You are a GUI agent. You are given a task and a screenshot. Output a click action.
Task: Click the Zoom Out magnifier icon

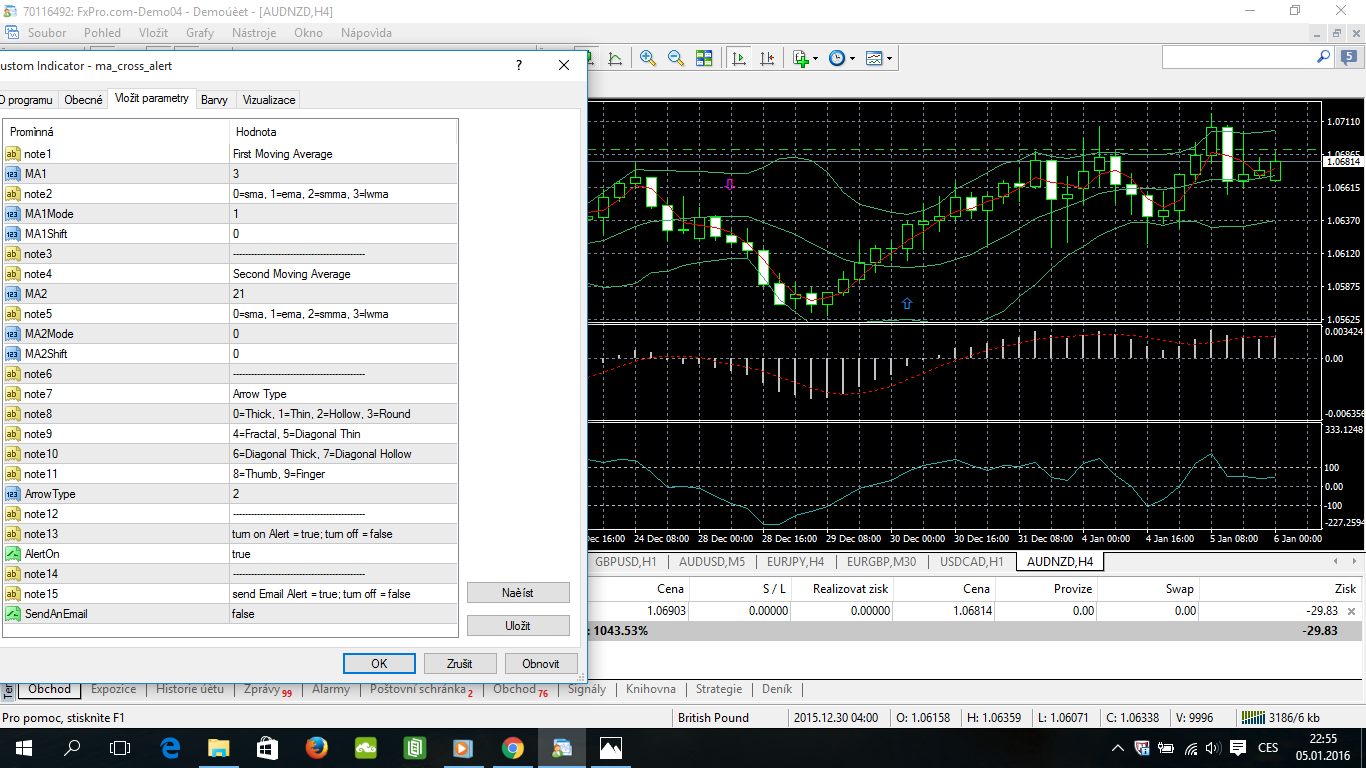[x=676, y=59]
